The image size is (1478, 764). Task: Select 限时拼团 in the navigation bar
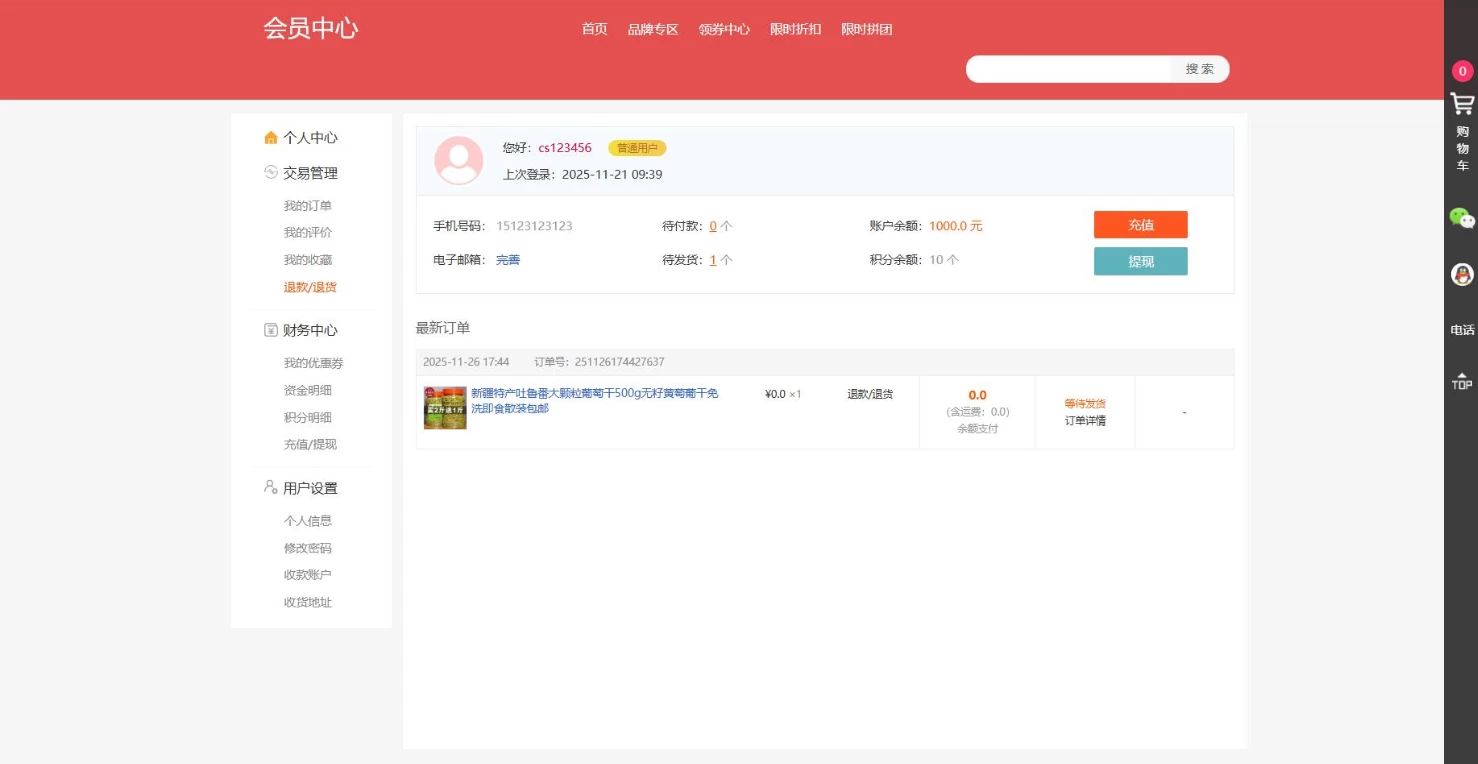tap(867, 29)
